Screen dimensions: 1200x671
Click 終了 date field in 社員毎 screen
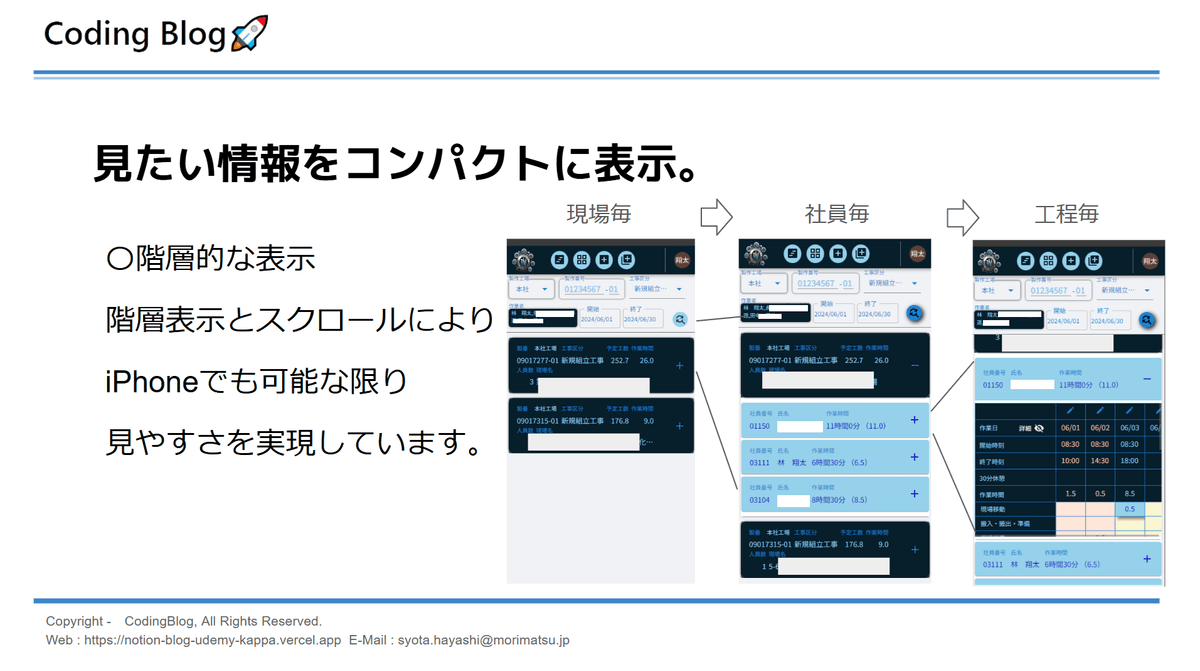[877, 313]
